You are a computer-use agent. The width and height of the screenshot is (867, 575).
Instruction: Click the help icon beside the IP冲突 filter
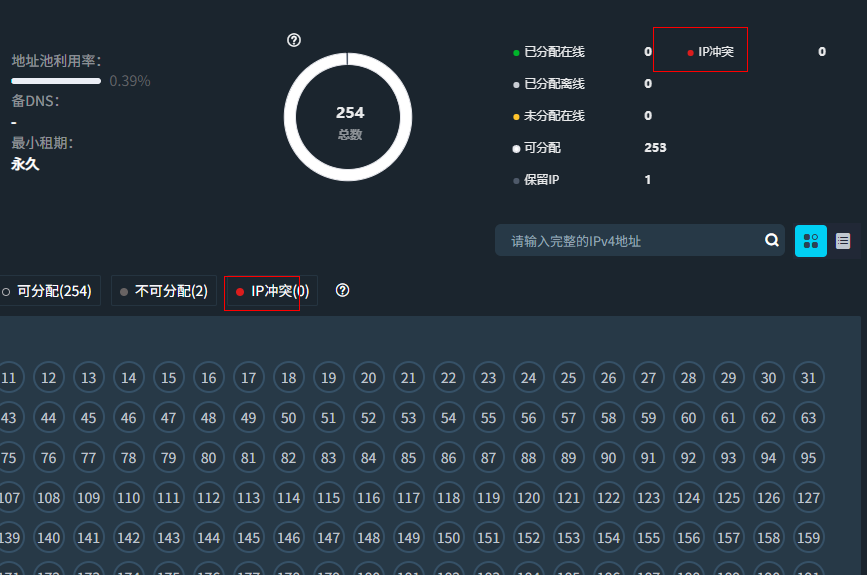(x=342, y=290)
